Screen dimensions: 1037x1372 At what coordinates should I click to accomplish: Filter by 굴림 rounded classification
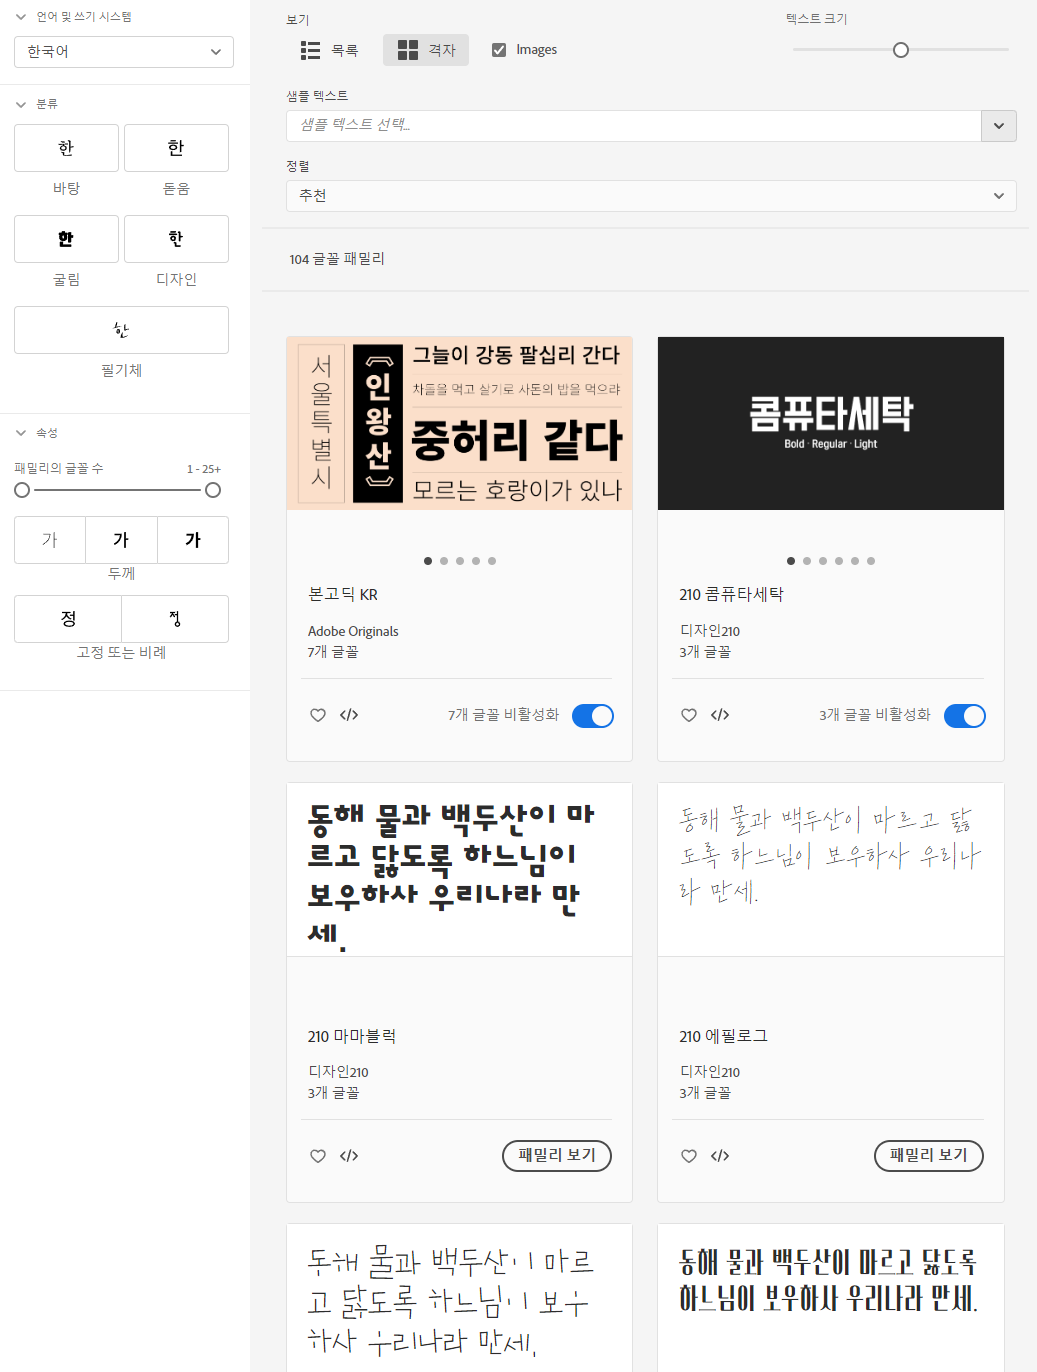point(66,239)
